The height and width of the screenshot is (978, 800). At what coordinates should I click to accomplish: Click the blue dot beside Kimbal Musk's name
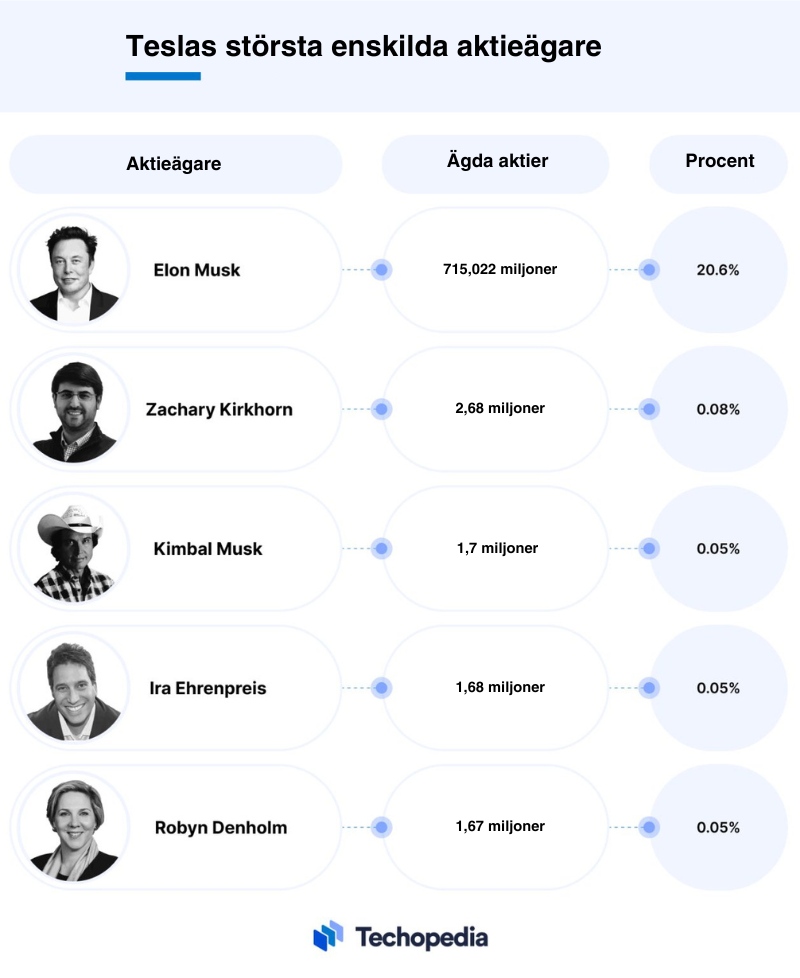tap(382, 549)
